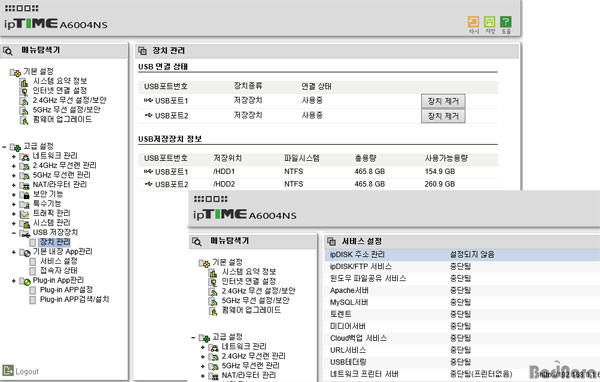
Task: Open the USB테더링 service row
Action: [463, 362]
